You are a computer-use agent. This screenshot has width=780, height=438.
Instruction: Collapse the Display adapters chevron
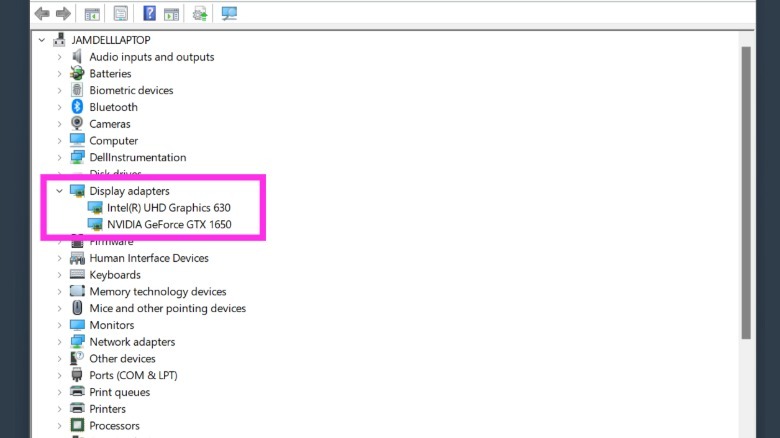pos(59,191)
